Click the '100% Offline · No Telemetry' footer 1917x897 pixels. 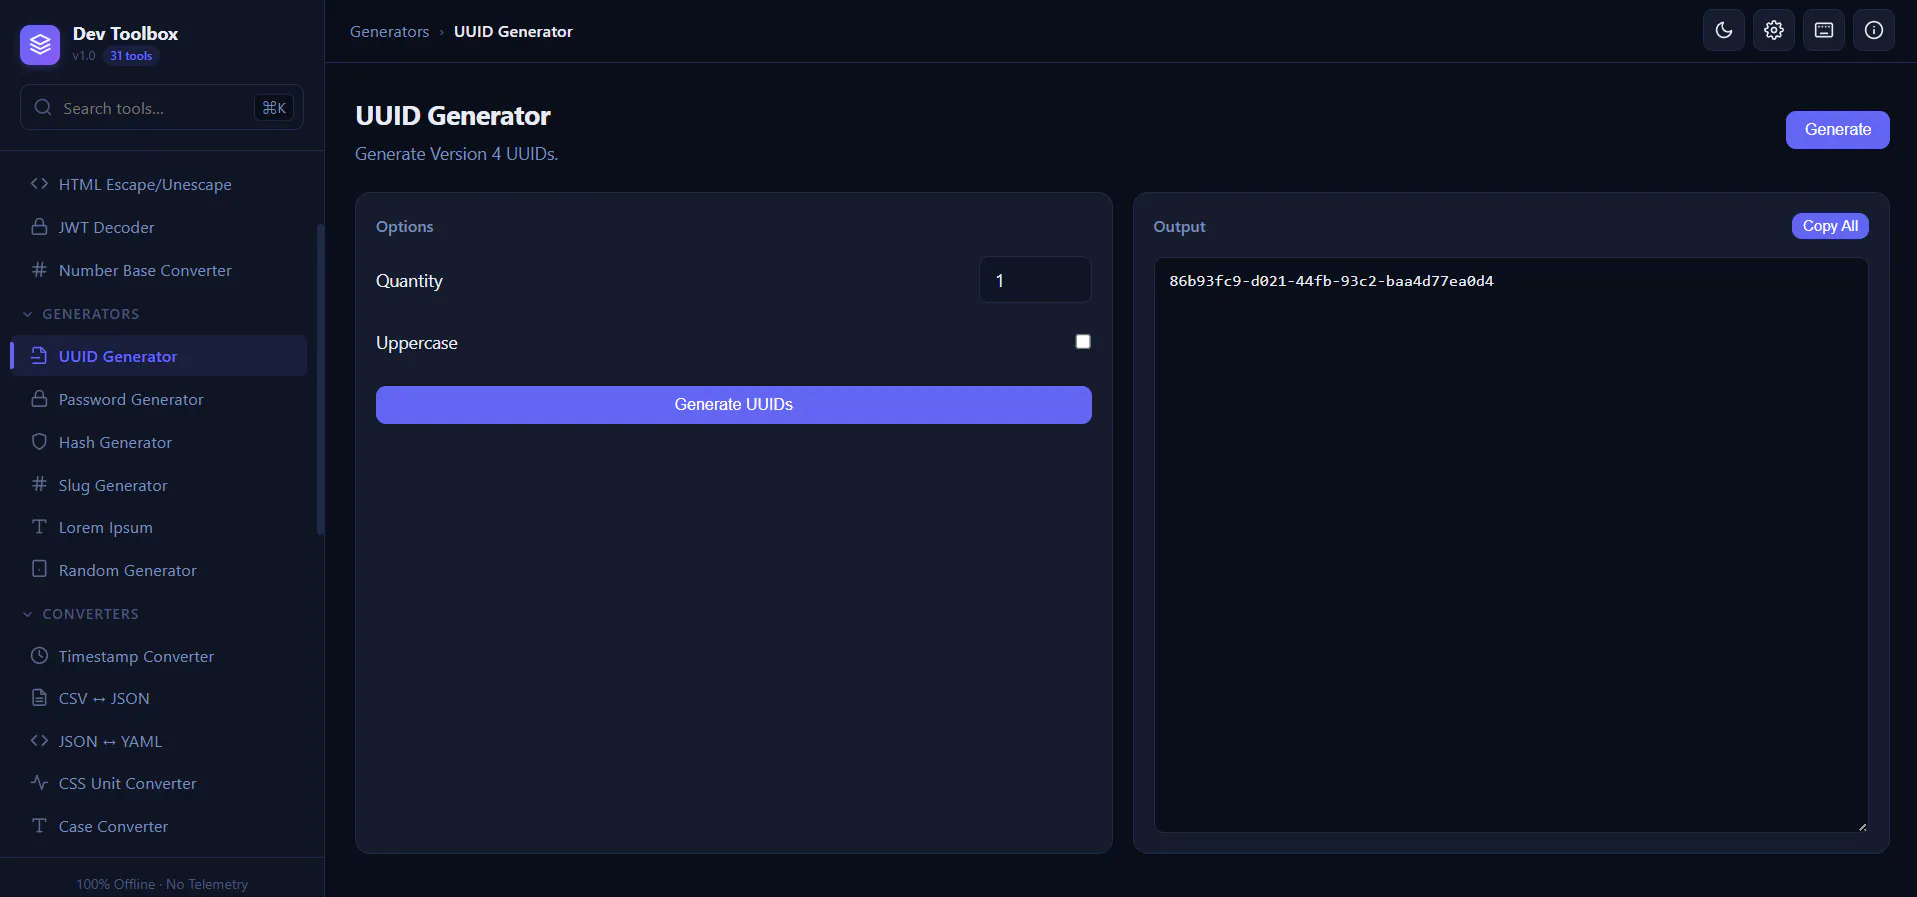click(x=162, y=884)
